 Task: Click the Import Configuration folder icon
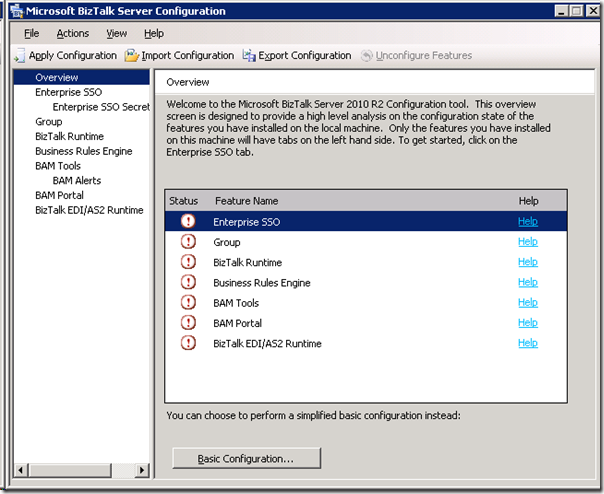132,56
